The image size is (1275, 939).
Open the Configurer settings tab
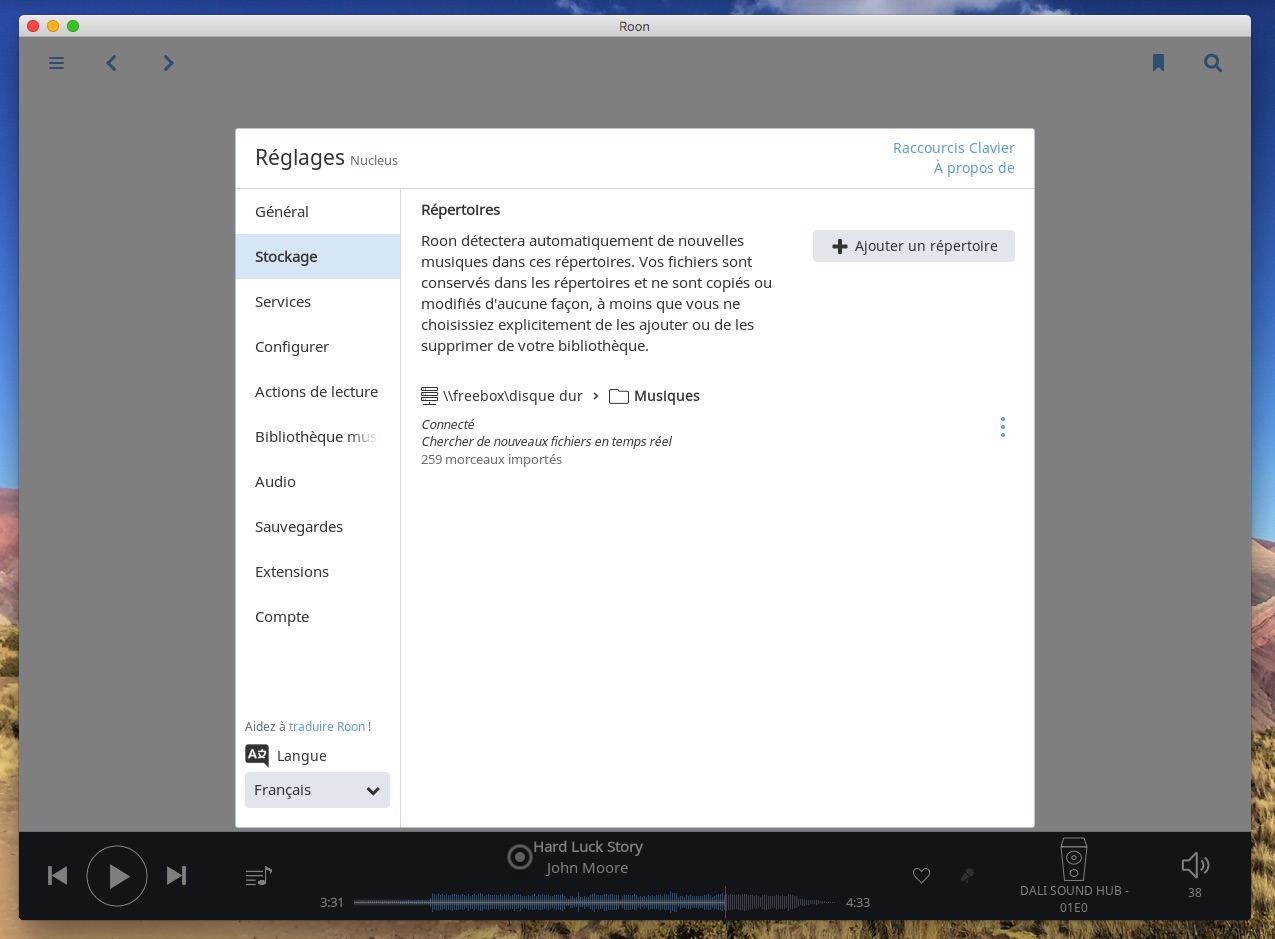point(318,347)
